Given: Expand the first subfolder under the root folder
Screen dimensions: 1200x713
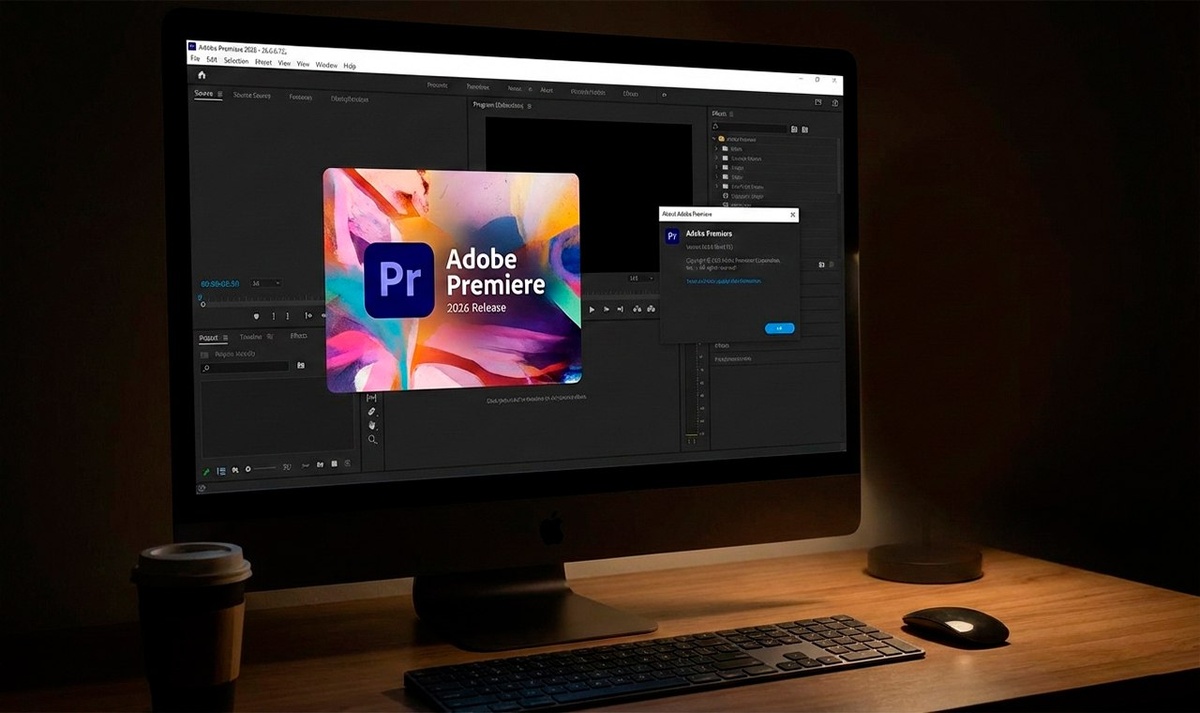Looking at the screenshot, I should [x=716, y=148].
